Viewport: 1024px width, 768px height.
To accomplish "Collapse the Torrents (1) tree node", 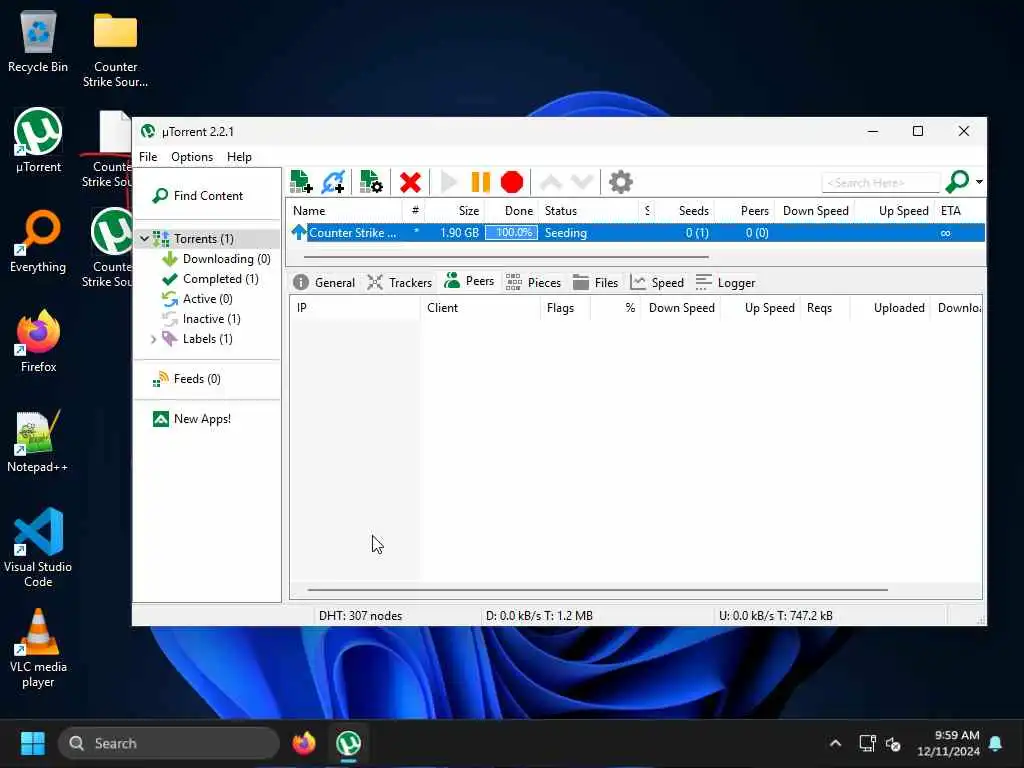I will click(144, 239).
